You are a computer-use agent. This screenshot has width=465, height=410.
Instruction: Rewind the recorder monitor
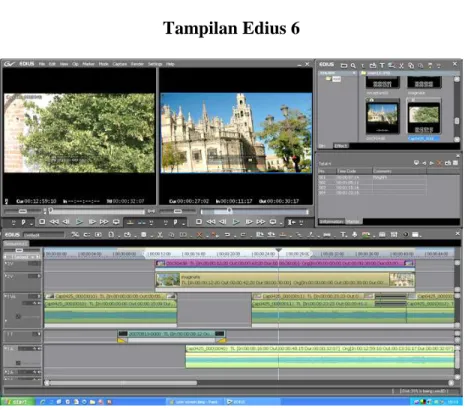tap(211, 222)
